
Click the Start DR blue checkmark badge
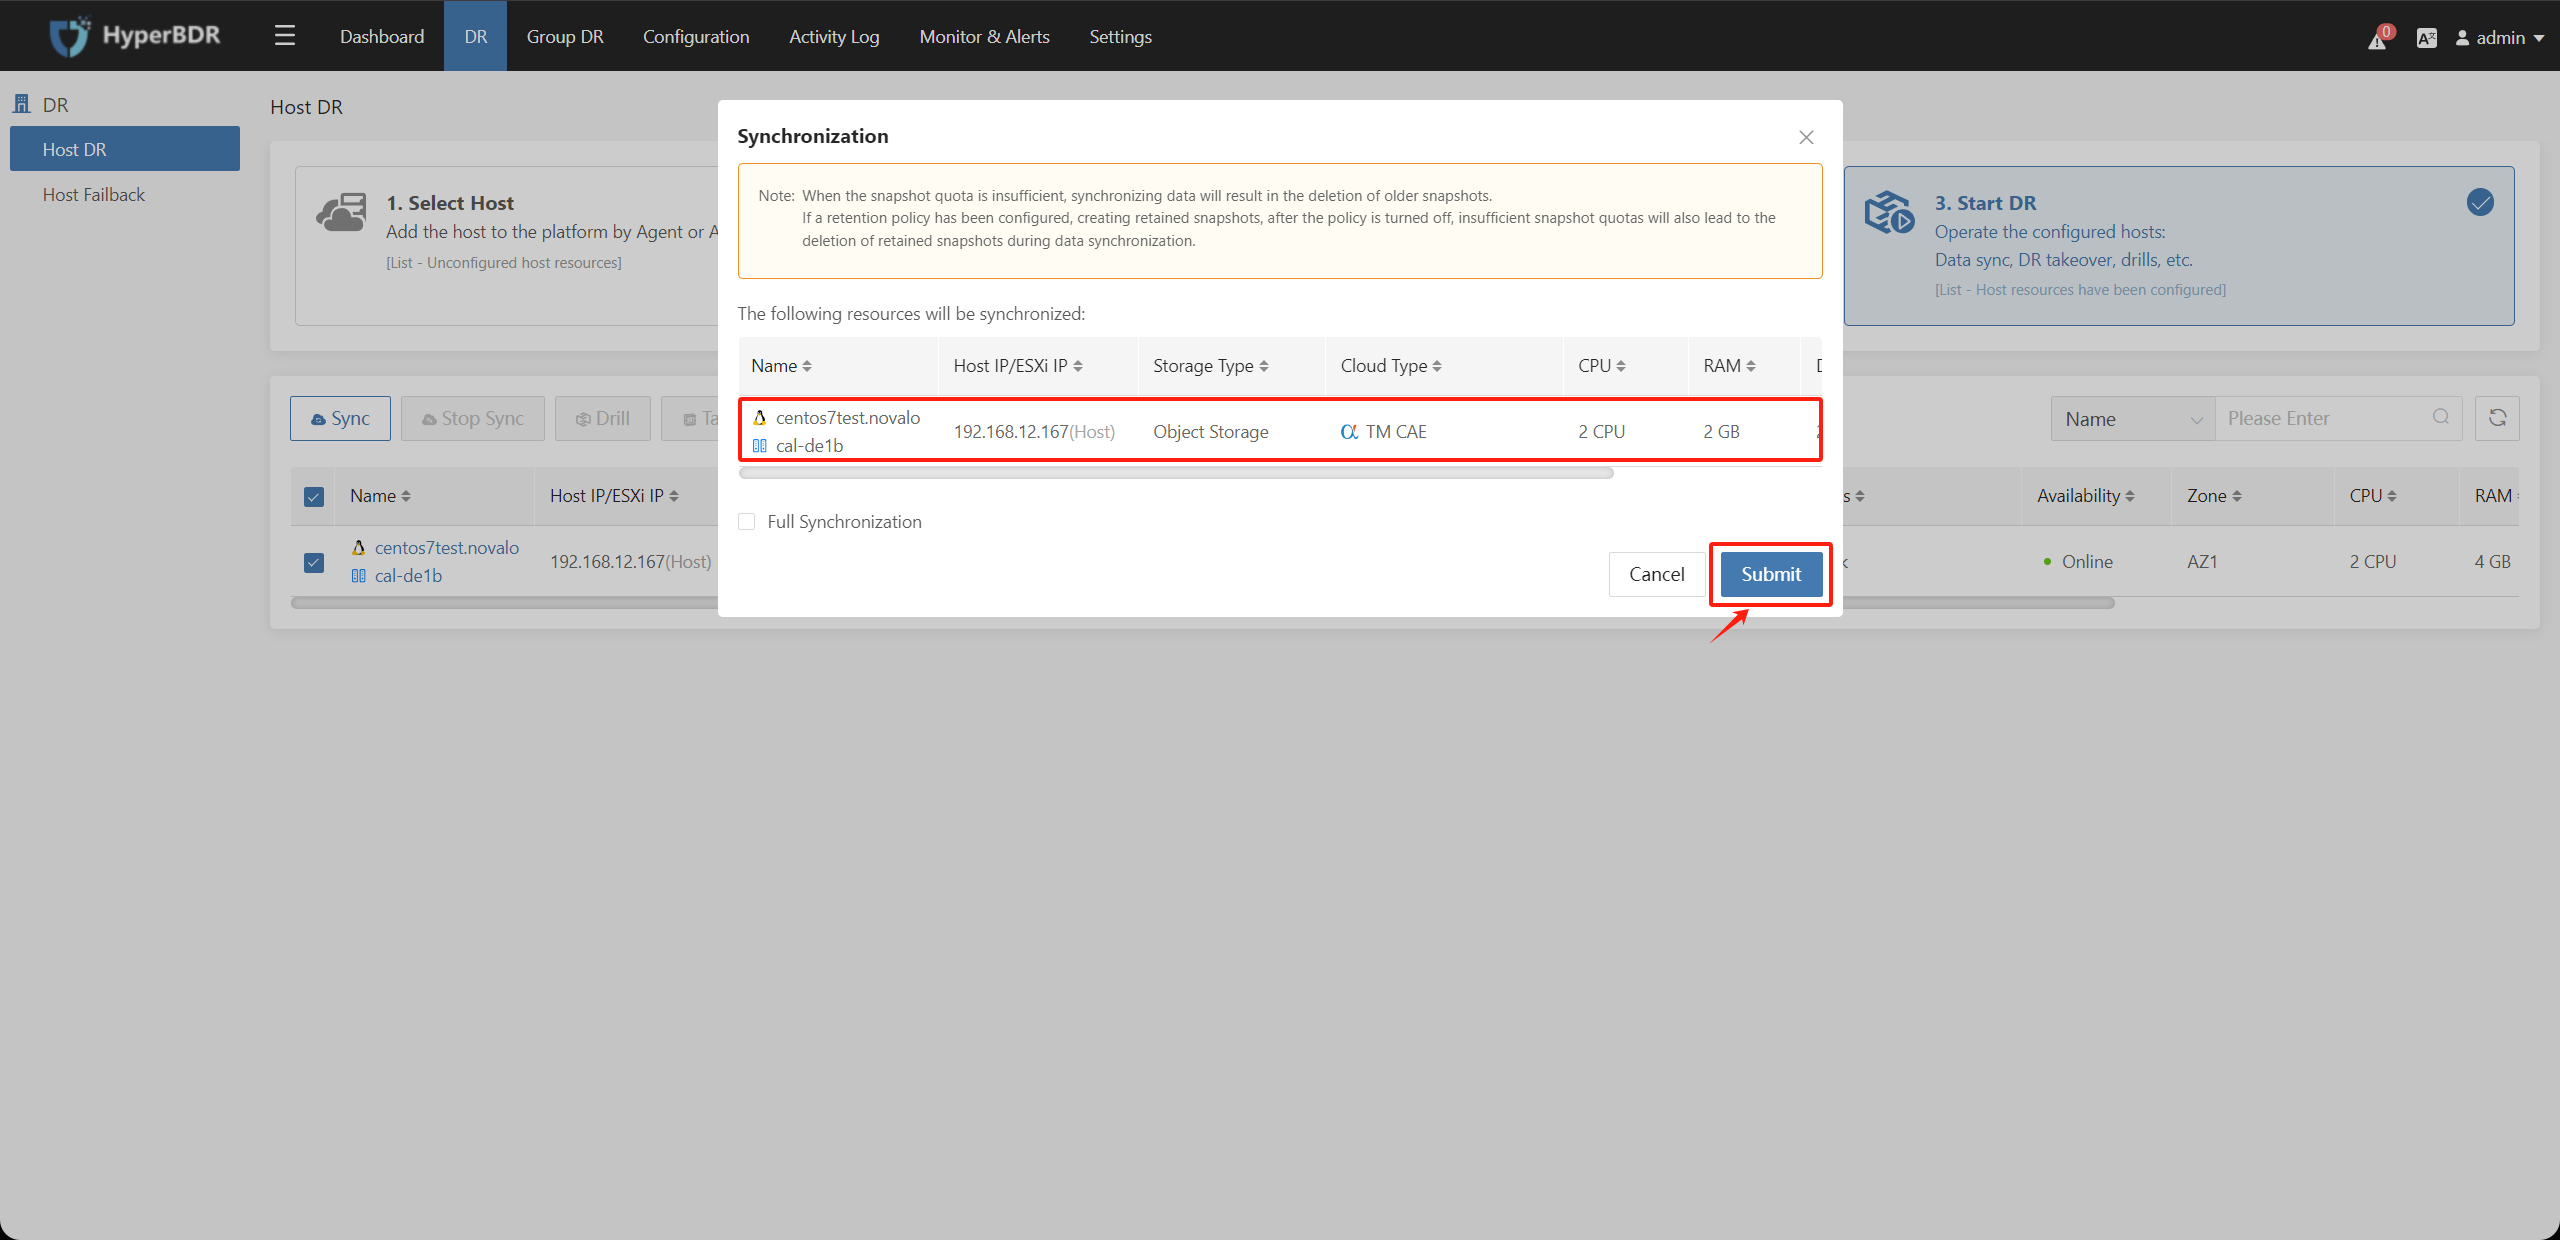2480,202
